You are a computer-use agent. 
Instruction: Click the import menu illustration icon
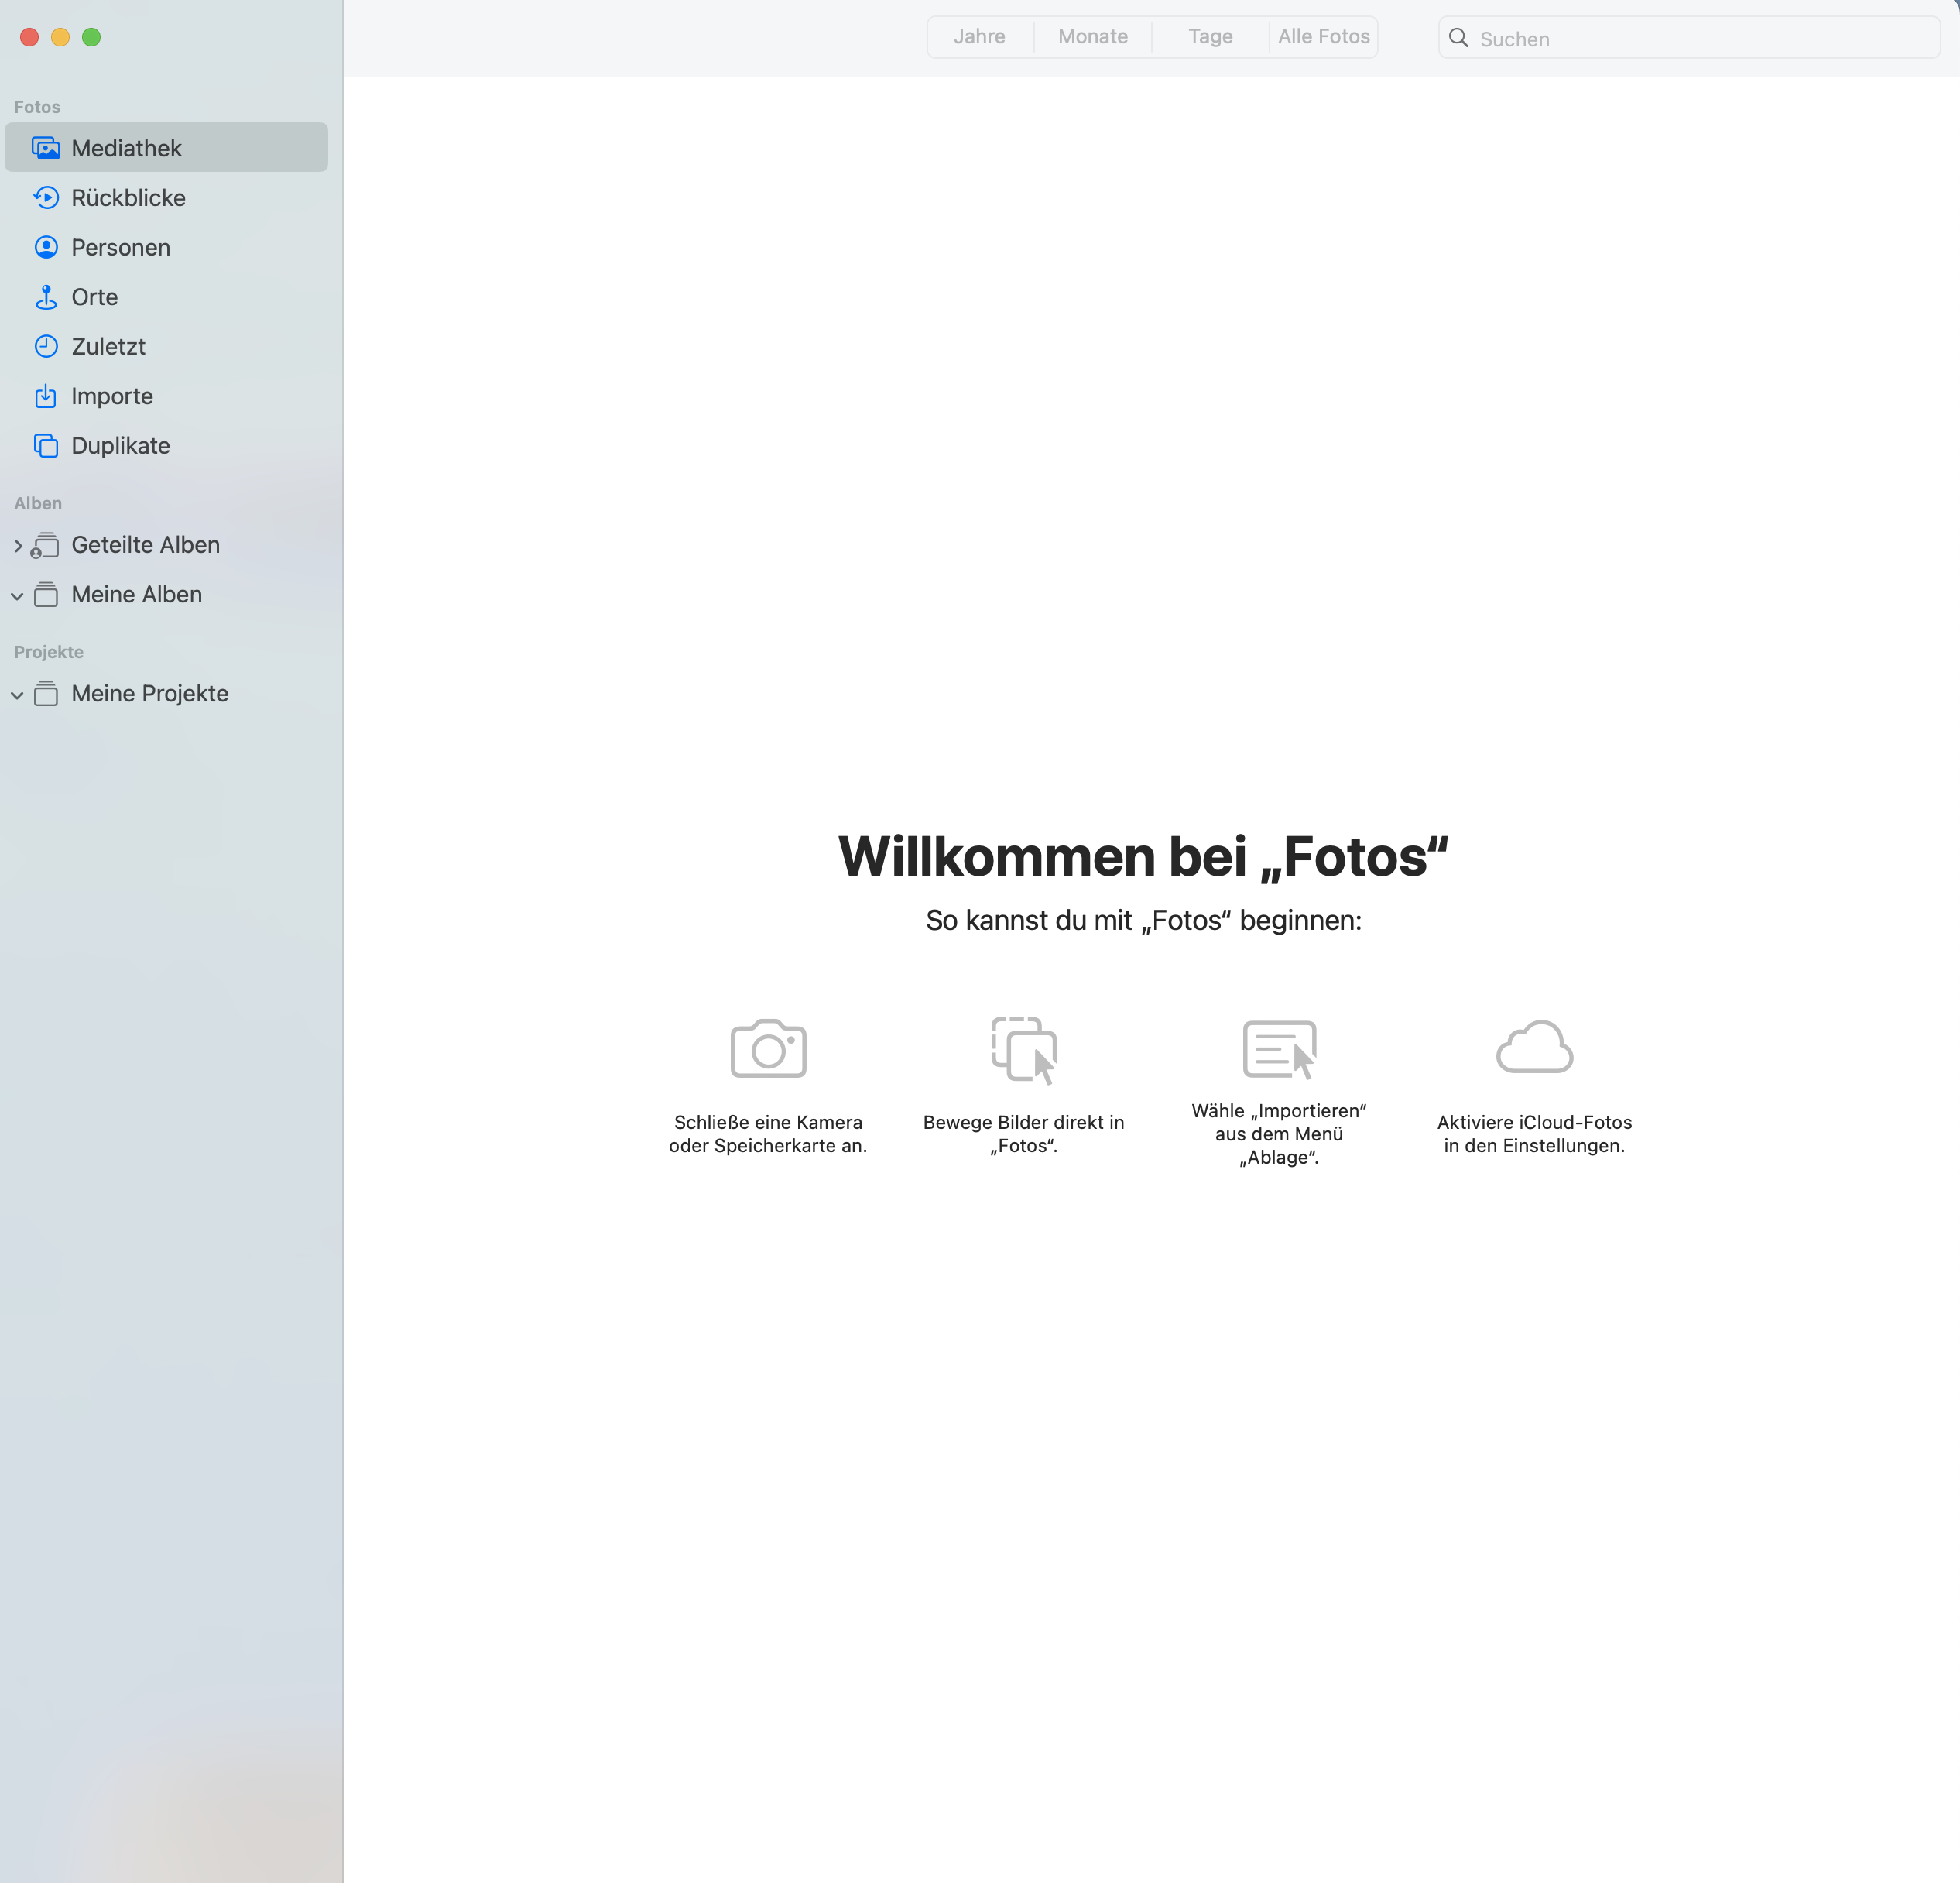click(x=1279, y=1049)
